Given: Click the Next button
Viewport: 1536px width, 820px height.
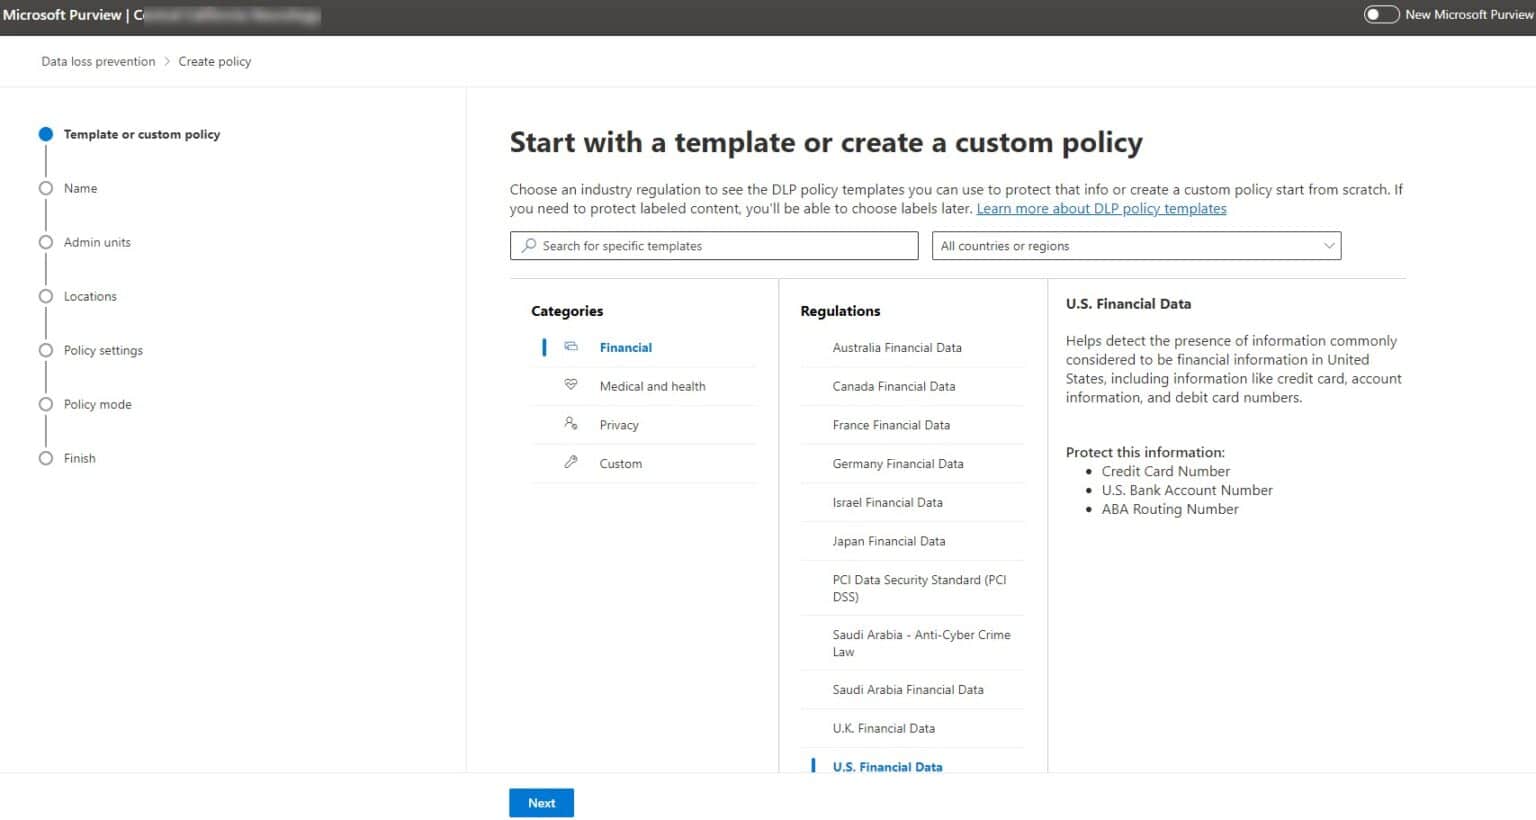Looking at the screenshot, I should pyautogui.click(x=541, y=802).
